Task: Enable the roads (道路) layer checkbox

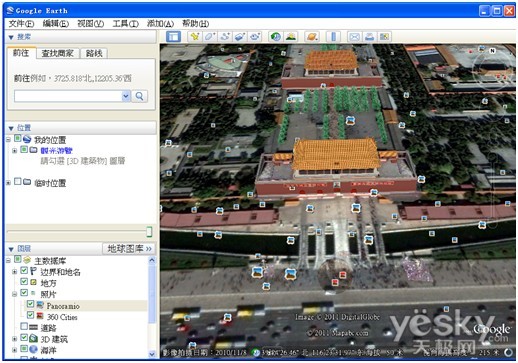Action: point(24,326)
